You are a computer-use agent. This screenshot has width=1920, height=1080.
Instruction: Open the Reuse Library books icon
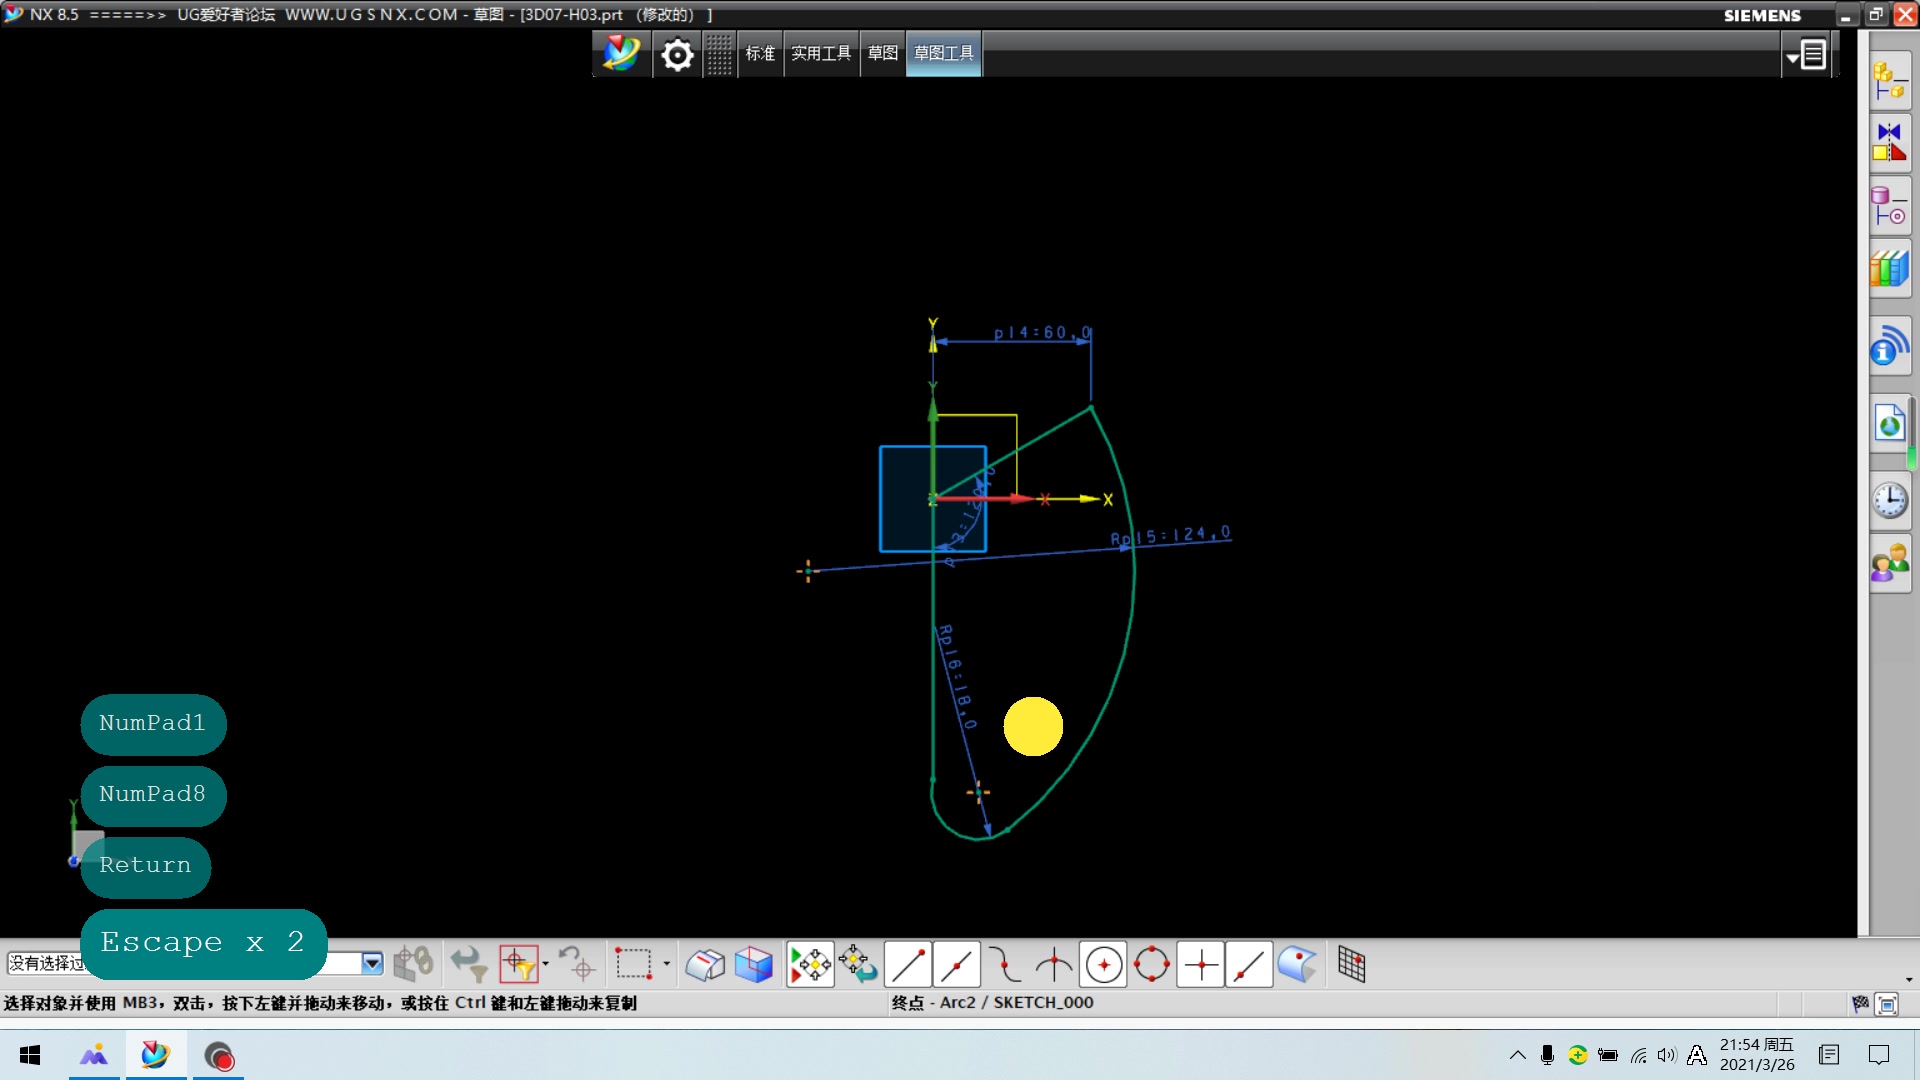point(1889,268)
